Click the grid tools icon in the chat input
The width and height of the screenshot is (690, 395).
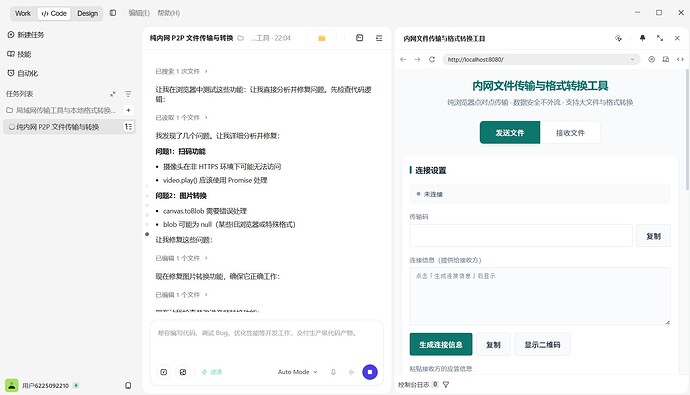[x=183, y=372]
